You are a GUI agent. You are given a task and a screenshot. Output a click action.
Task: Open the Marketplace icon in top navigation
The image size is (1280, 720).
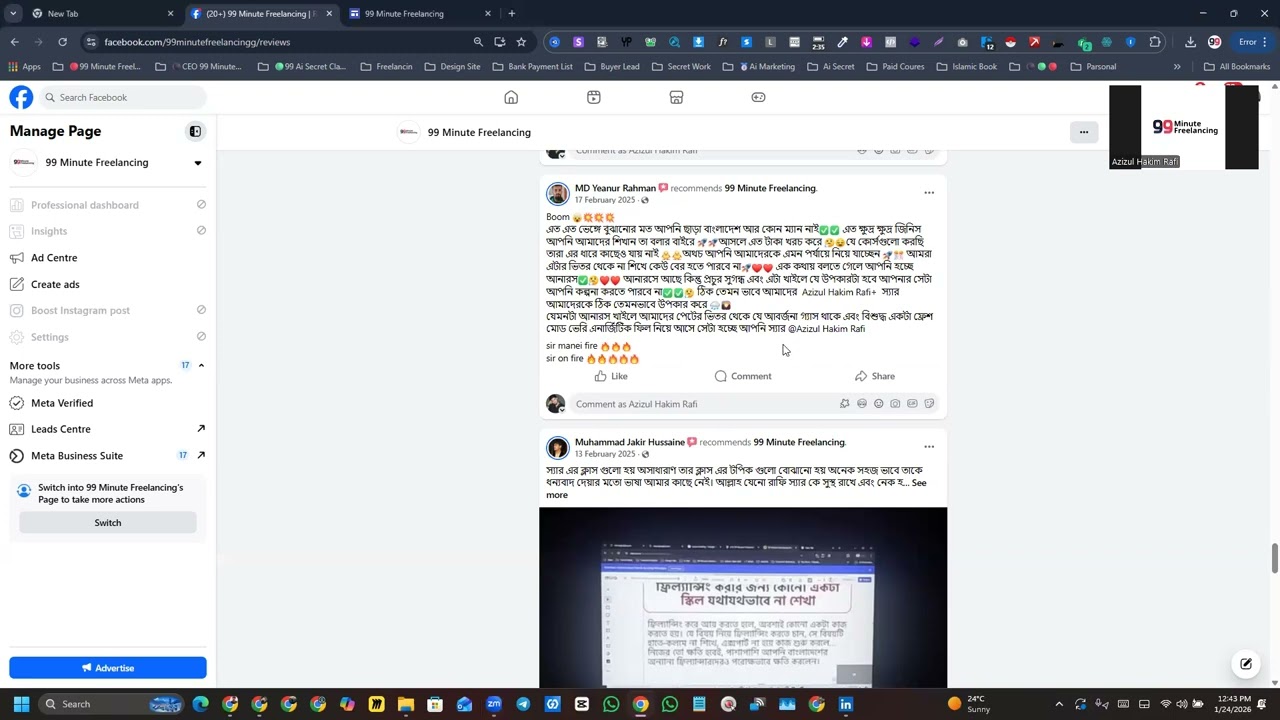676,97
